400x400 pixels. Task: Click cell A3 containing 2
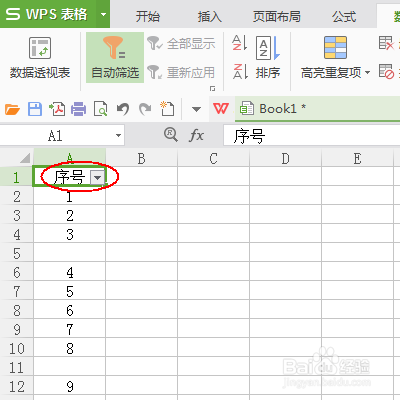tap(70, 215)
